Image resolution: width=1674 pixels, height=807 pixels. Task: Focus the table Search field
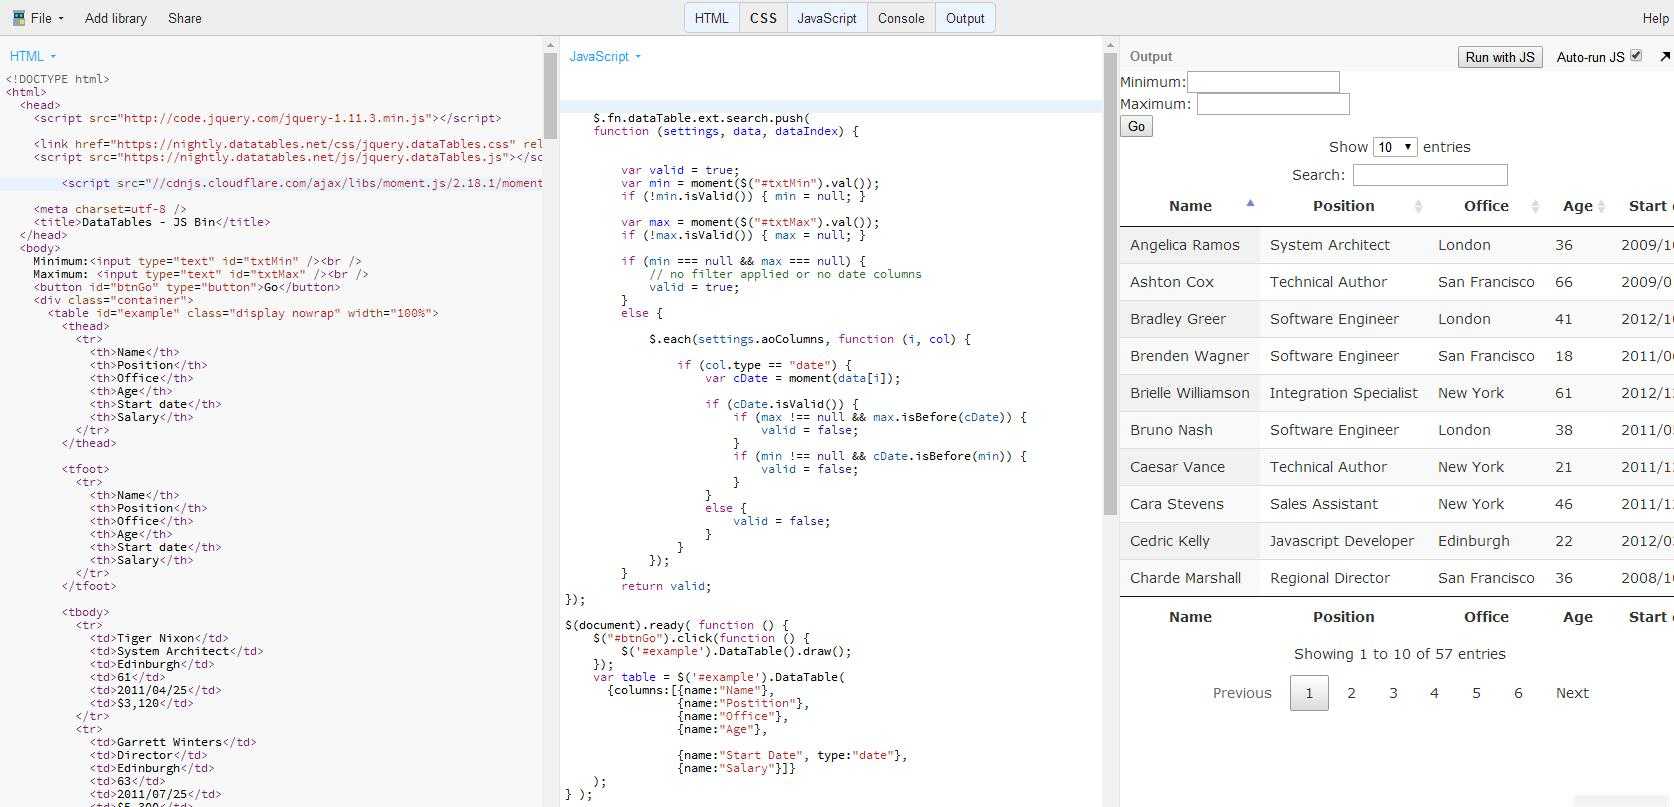click(1430, 175)
